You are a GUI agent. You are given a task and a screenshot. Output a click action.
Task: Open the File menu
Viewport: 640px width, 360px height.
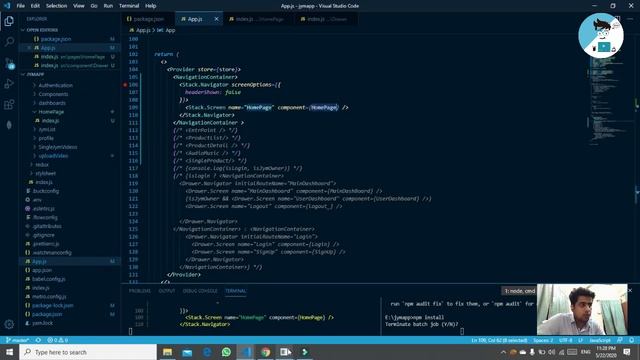tap(20, 6)
